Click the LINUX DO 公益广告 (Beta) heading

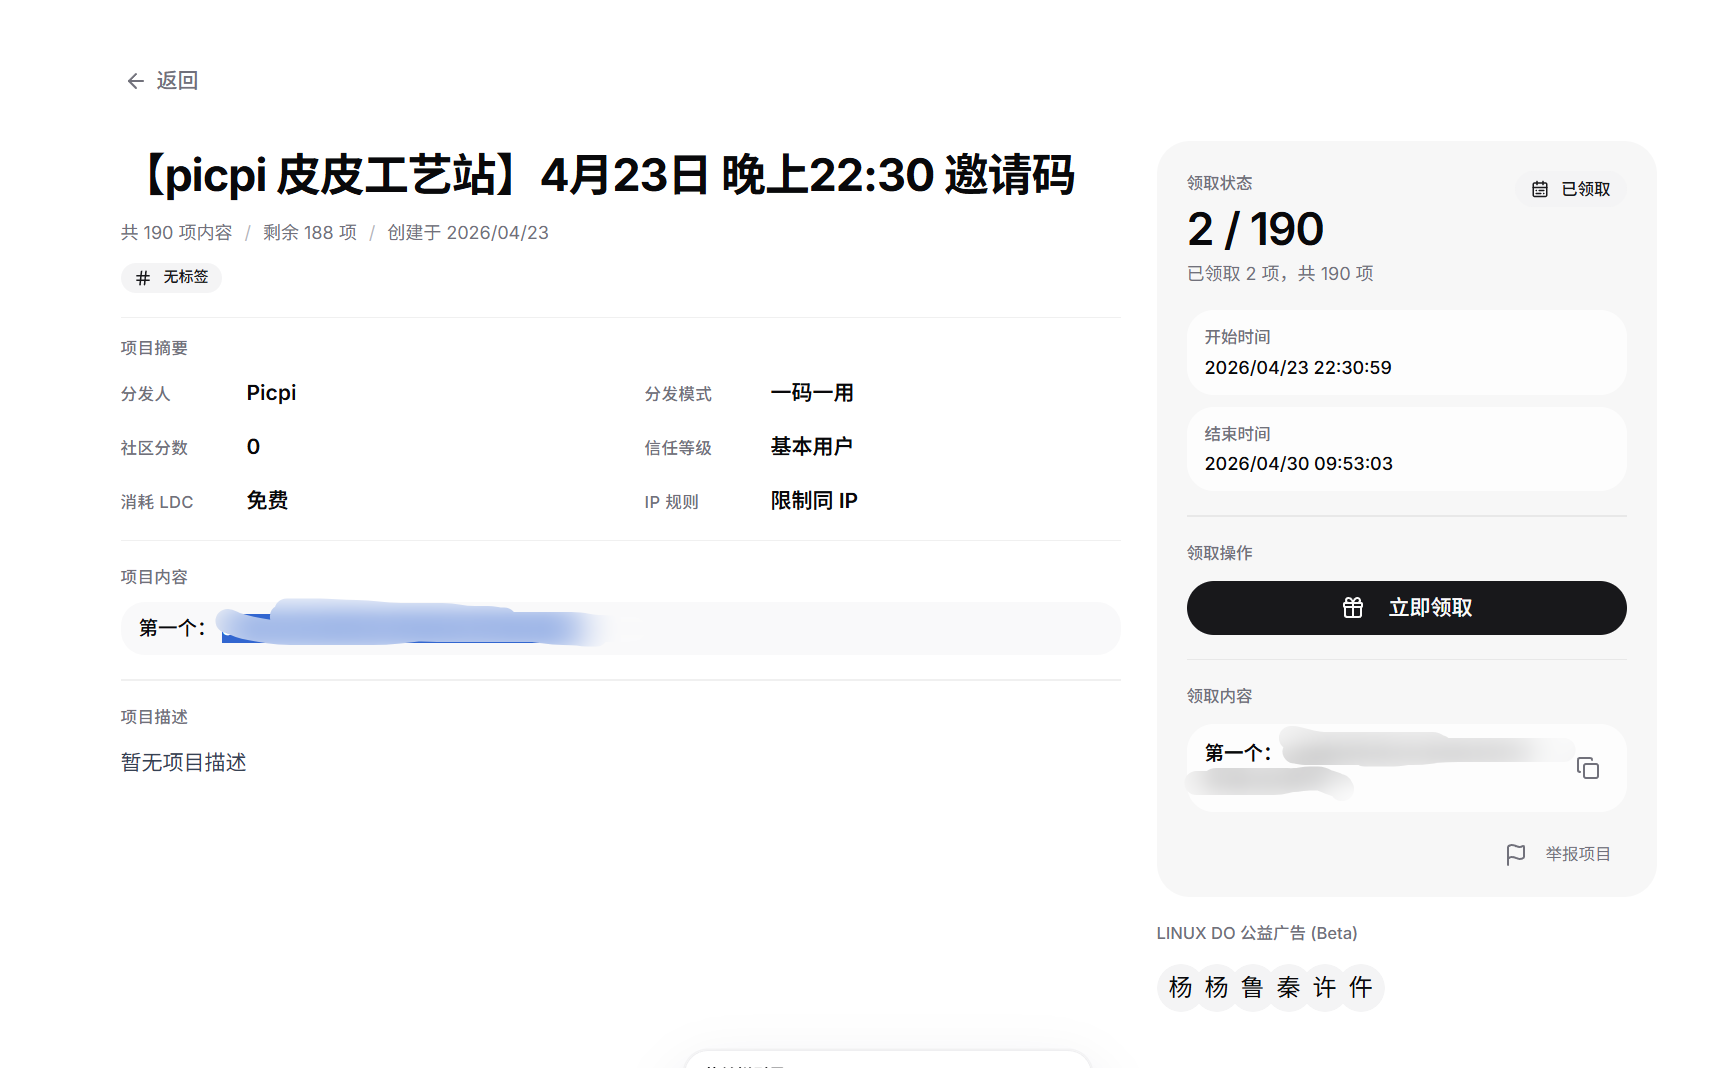pyautogui.click(x=1257, y=933)
